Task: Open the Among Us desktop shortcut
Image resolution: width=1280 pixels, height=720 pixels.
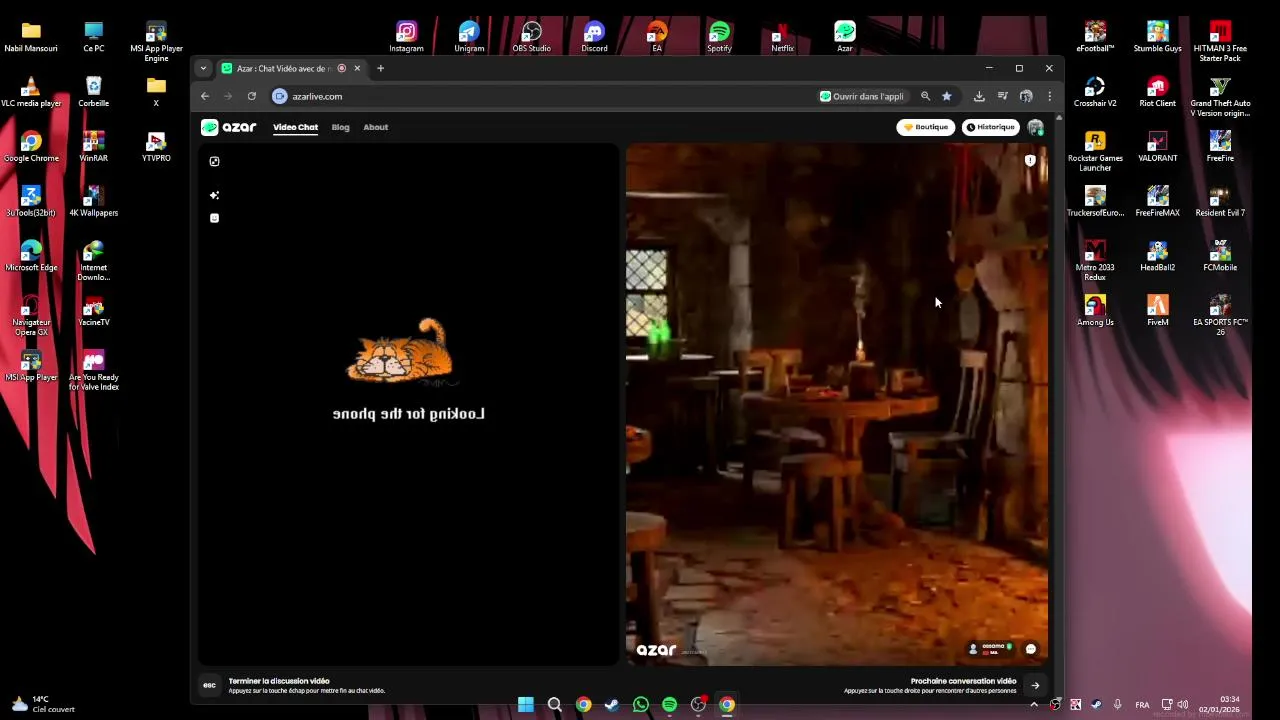Action: click(1095, 311)
